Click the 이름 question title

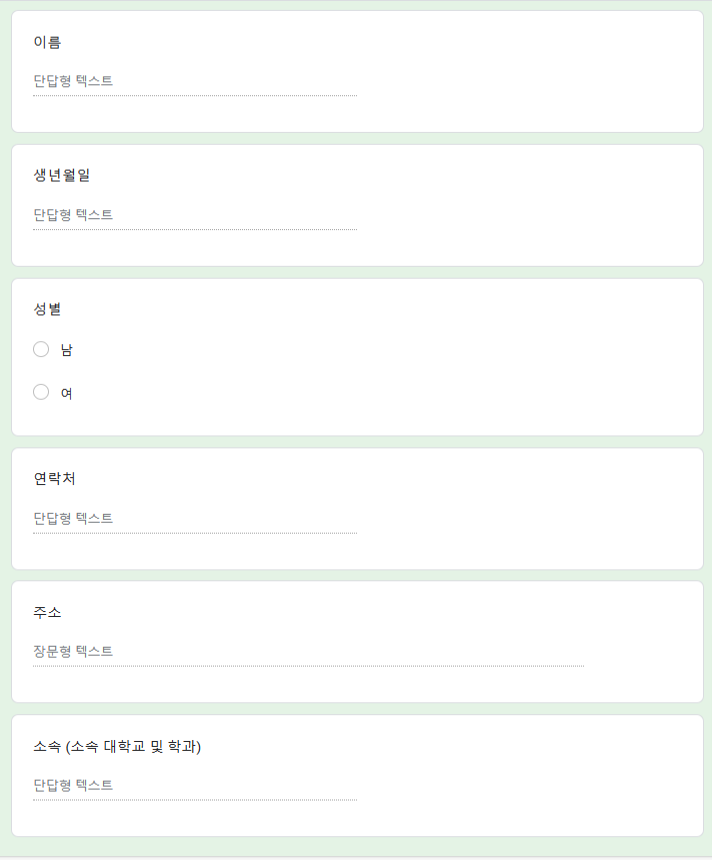(47, 42)
